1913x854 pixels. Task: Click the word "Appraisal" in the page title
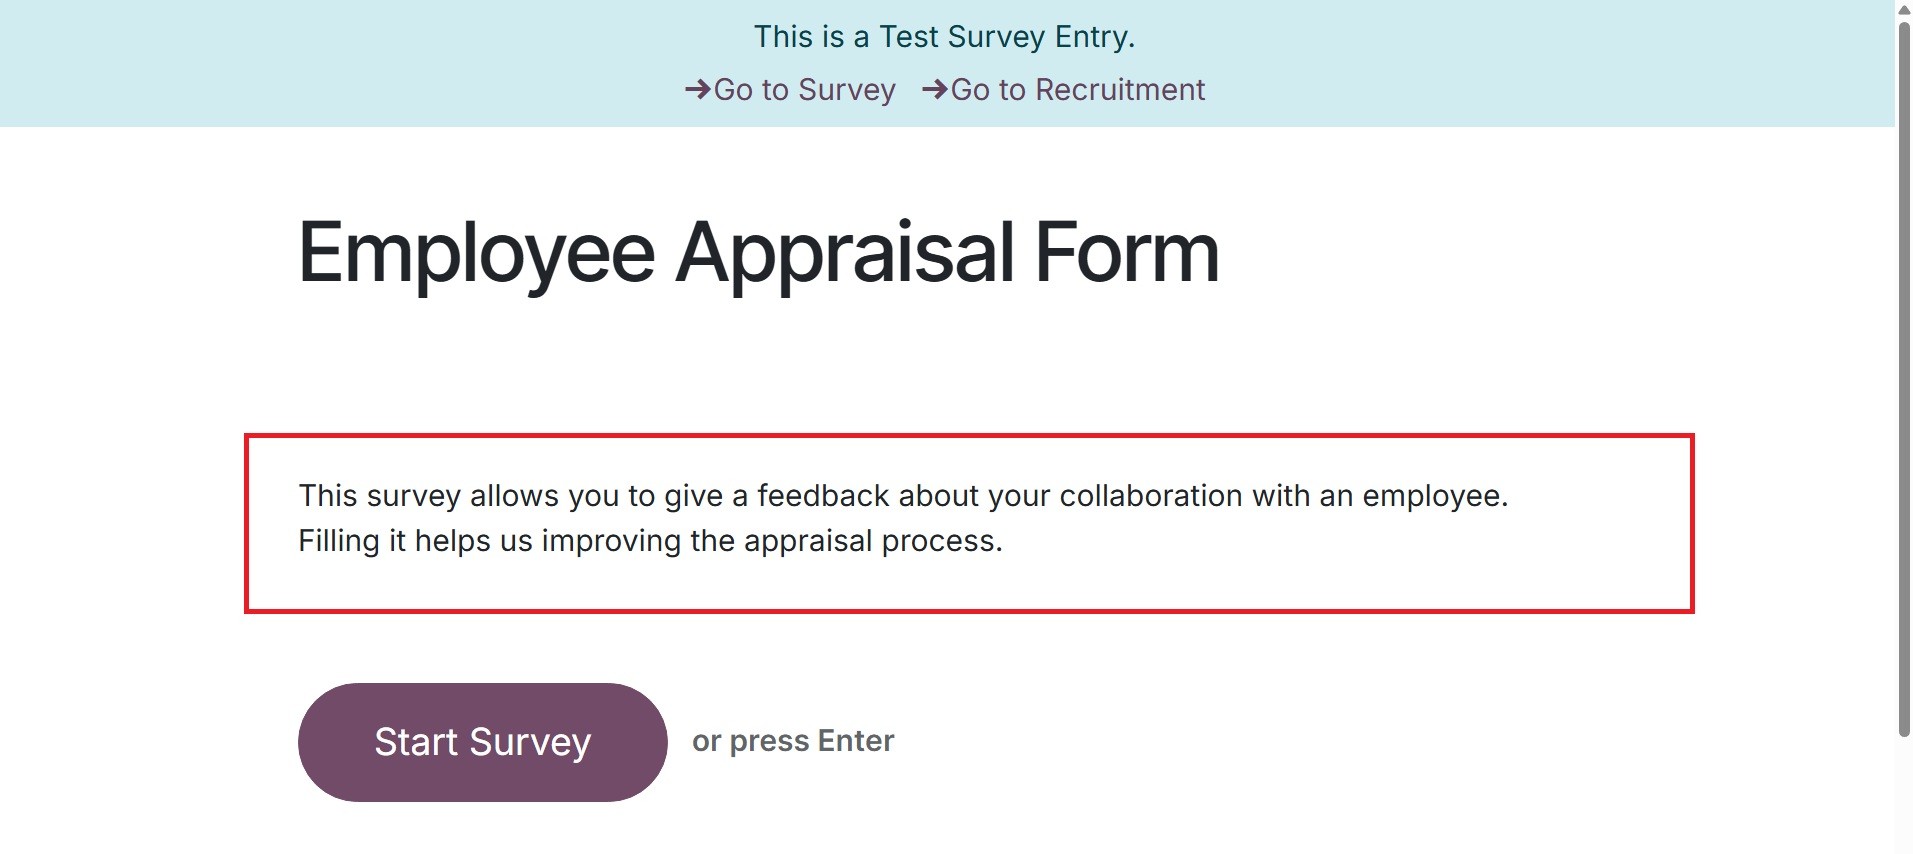845,253
